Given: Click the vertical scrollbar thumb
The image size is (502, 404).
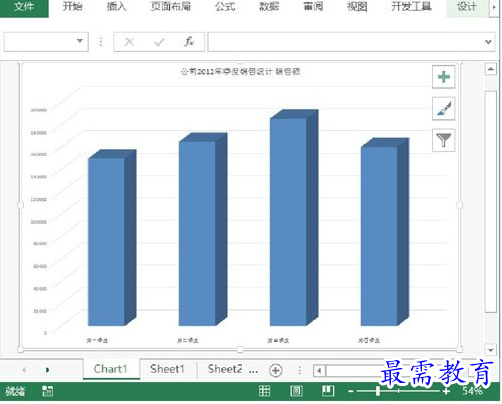Looking at the screenshot, I should point(490,201).
